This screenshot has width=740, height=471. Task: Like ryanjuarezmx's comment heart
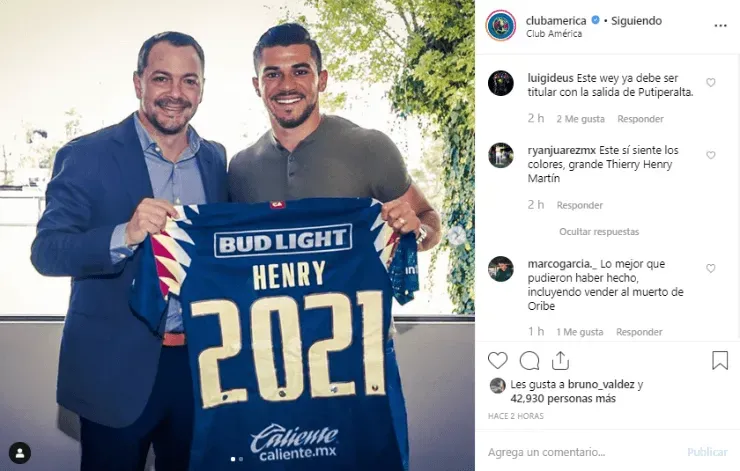(710, 155)
